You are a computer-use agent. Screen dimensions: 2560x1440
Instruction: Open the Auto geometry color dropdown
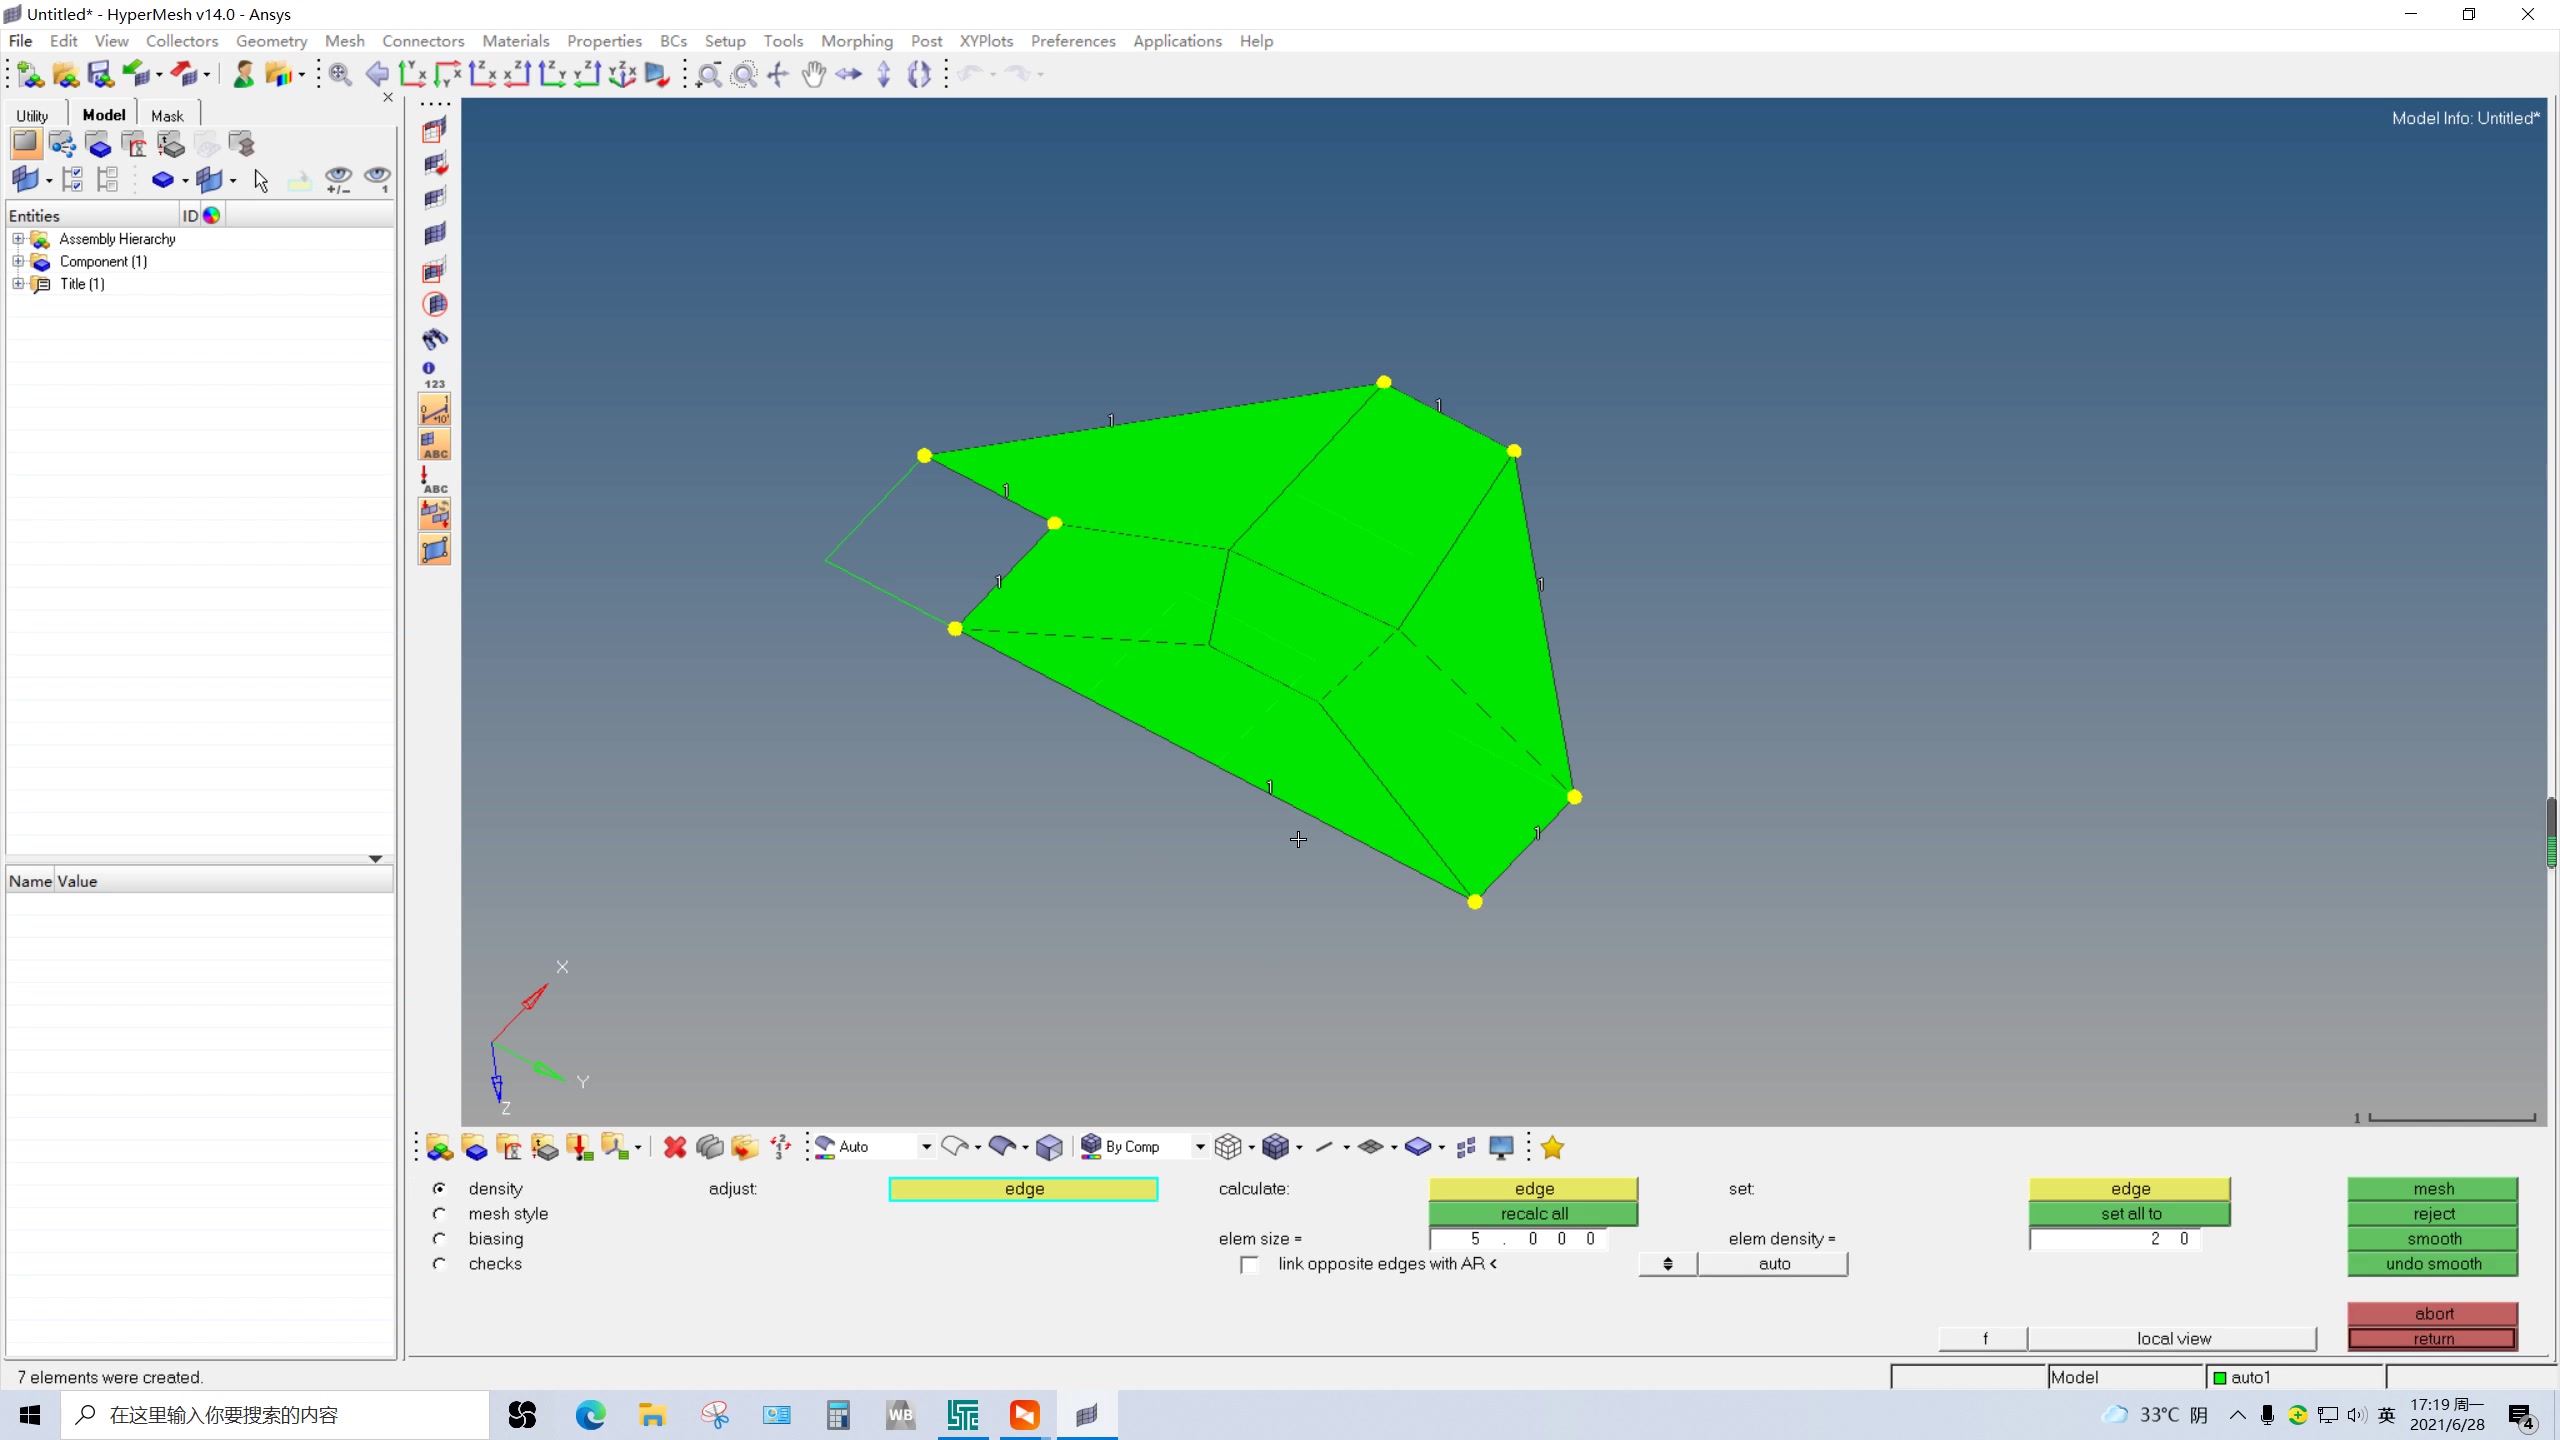tap(926, 1147)
